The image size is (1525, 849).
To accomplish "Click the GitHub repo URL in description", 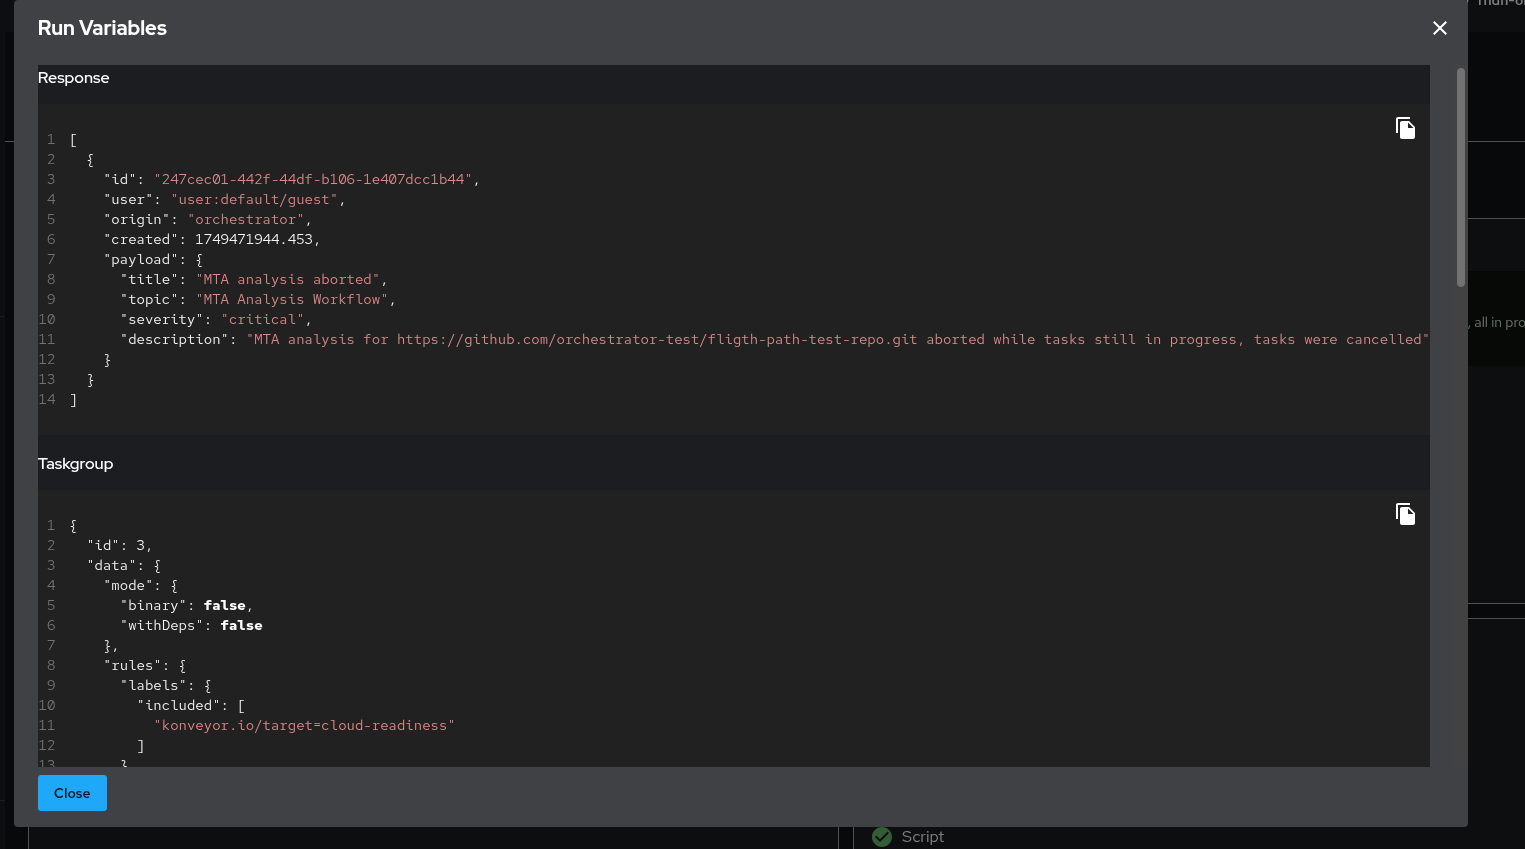I will 656,340.
